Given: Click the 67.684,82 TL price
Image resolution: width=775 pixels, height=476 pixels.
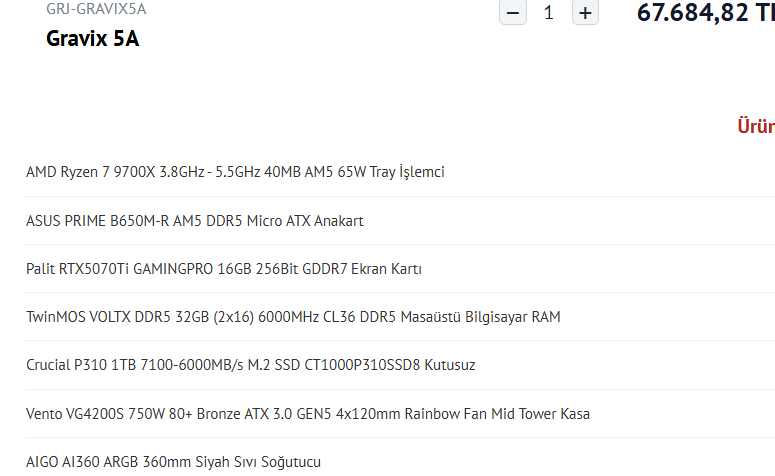Looking at the screenshot, I should [706, 12].
